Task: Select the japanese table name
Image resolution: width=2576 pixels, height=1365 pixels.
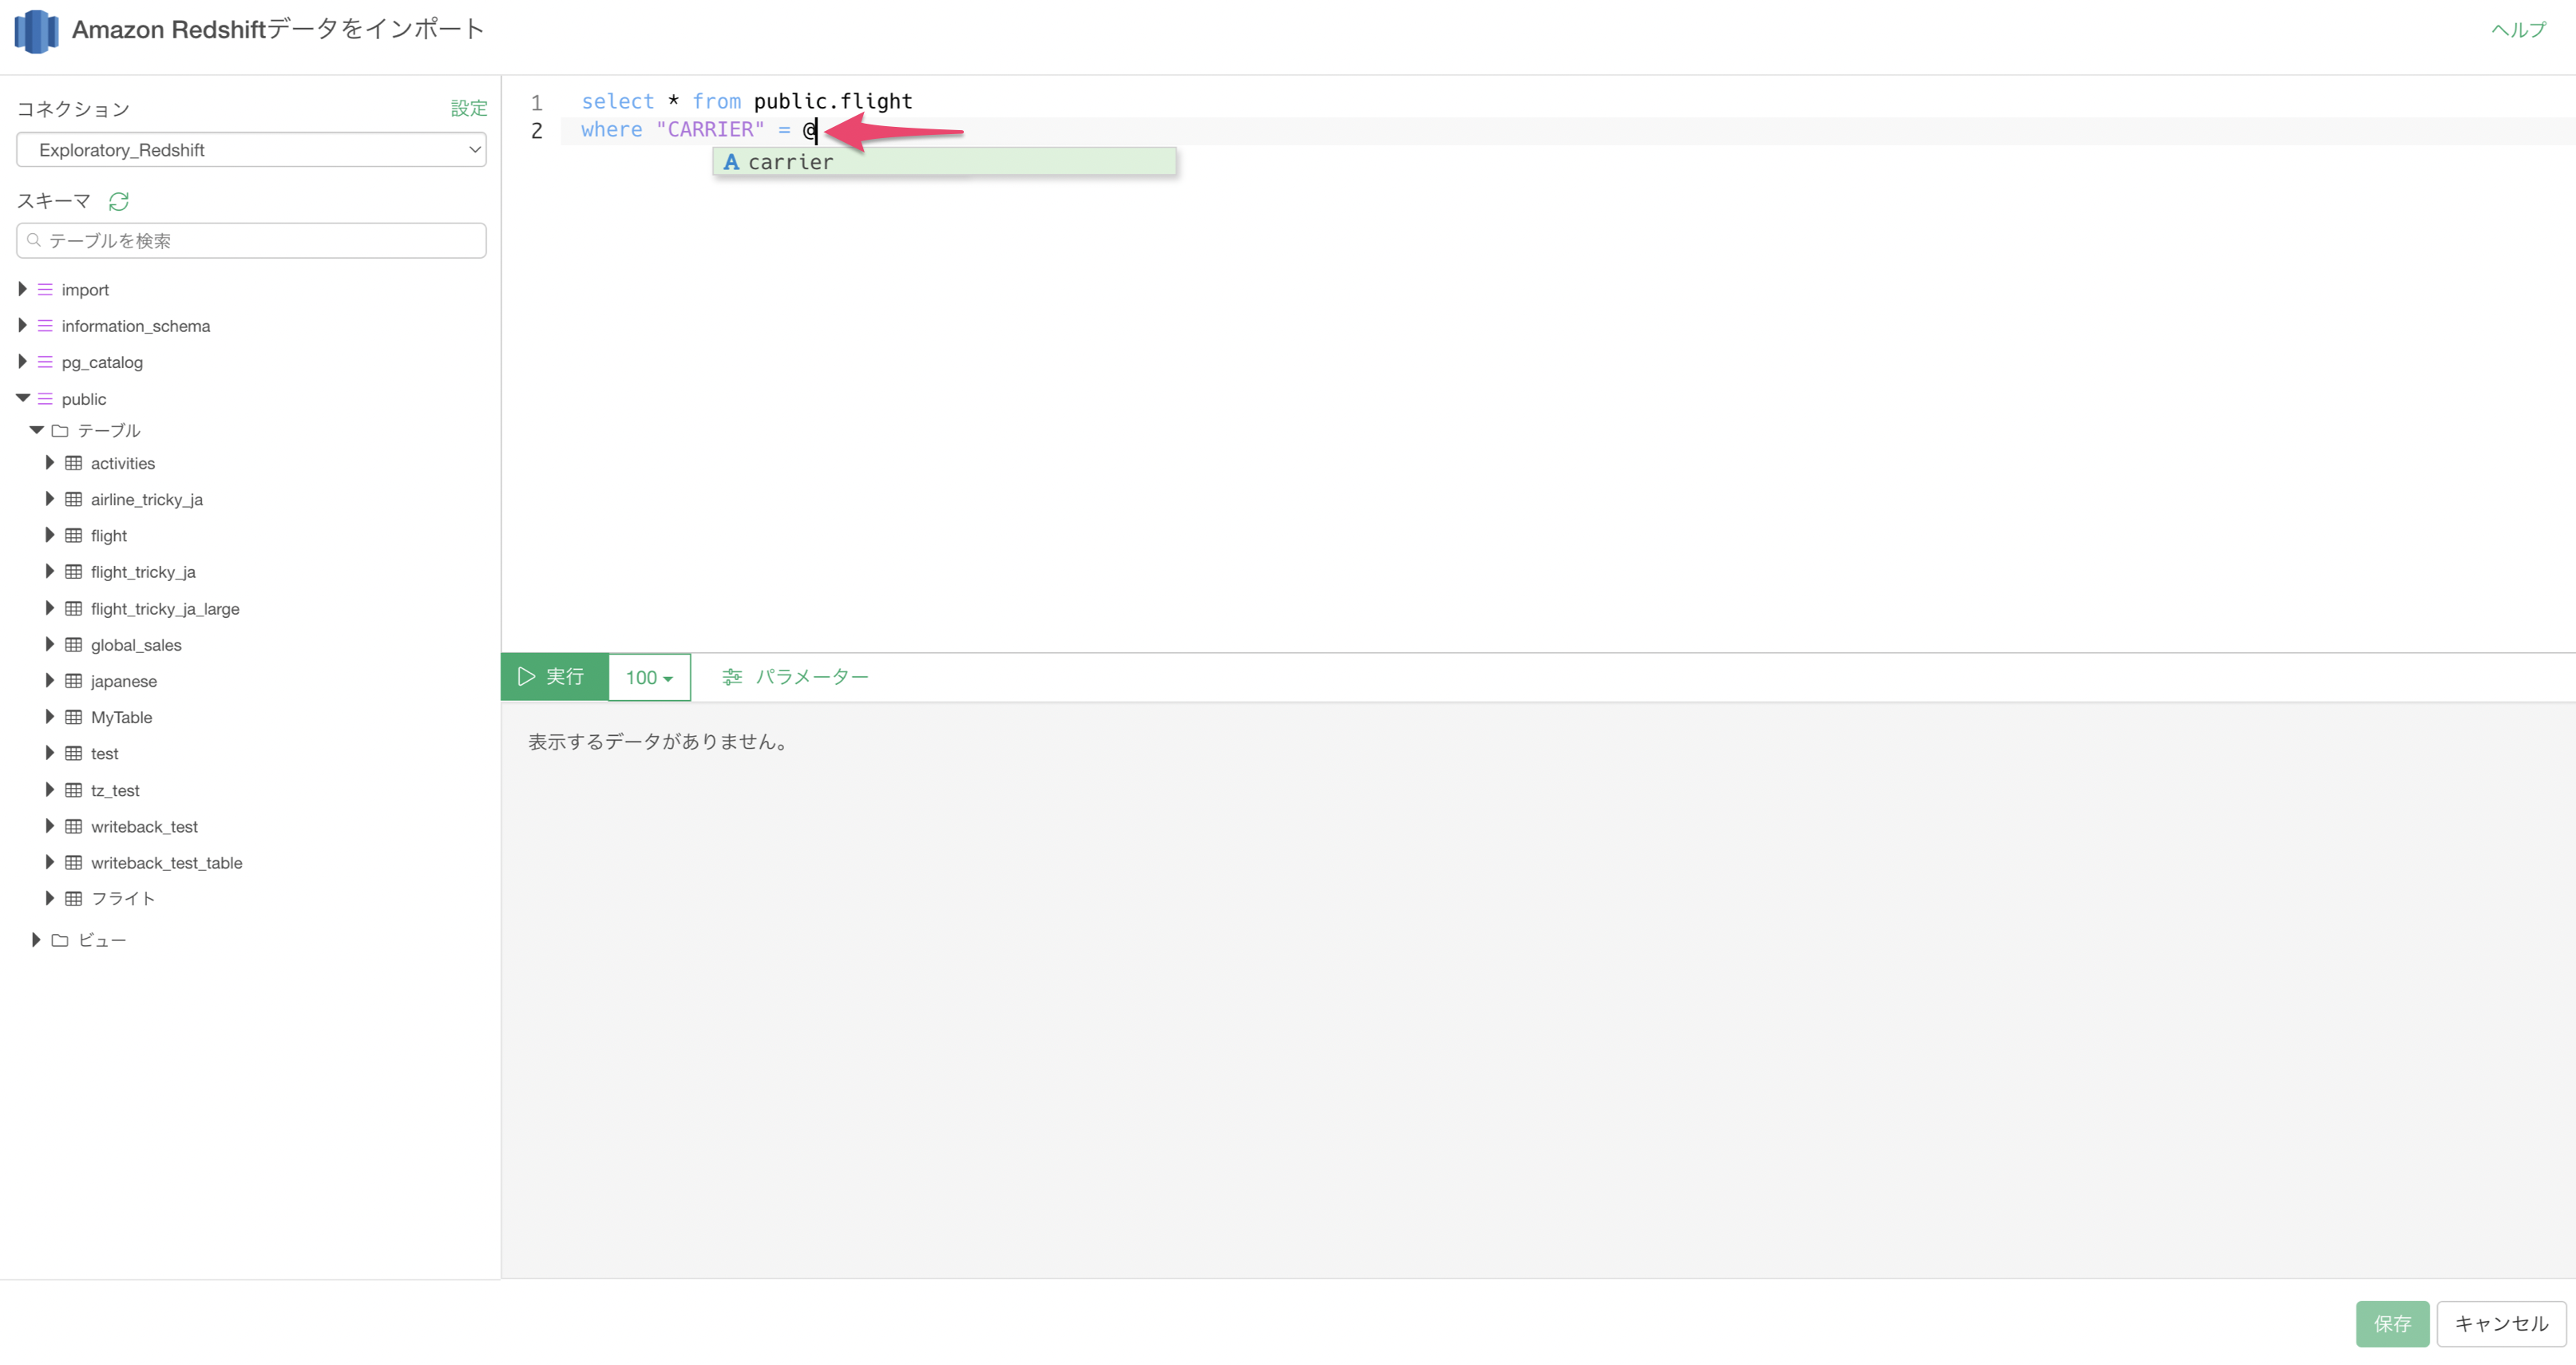Action: pyautogui.click(x=124, y=681)
